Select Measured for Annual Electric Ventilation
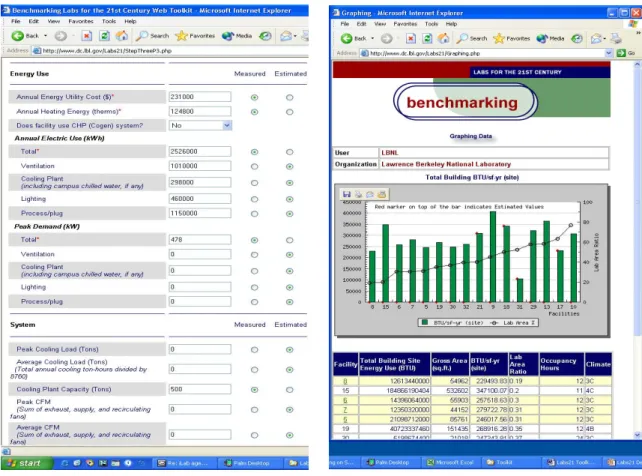This screenshot has width=642, height=476. tap(254, 167)
